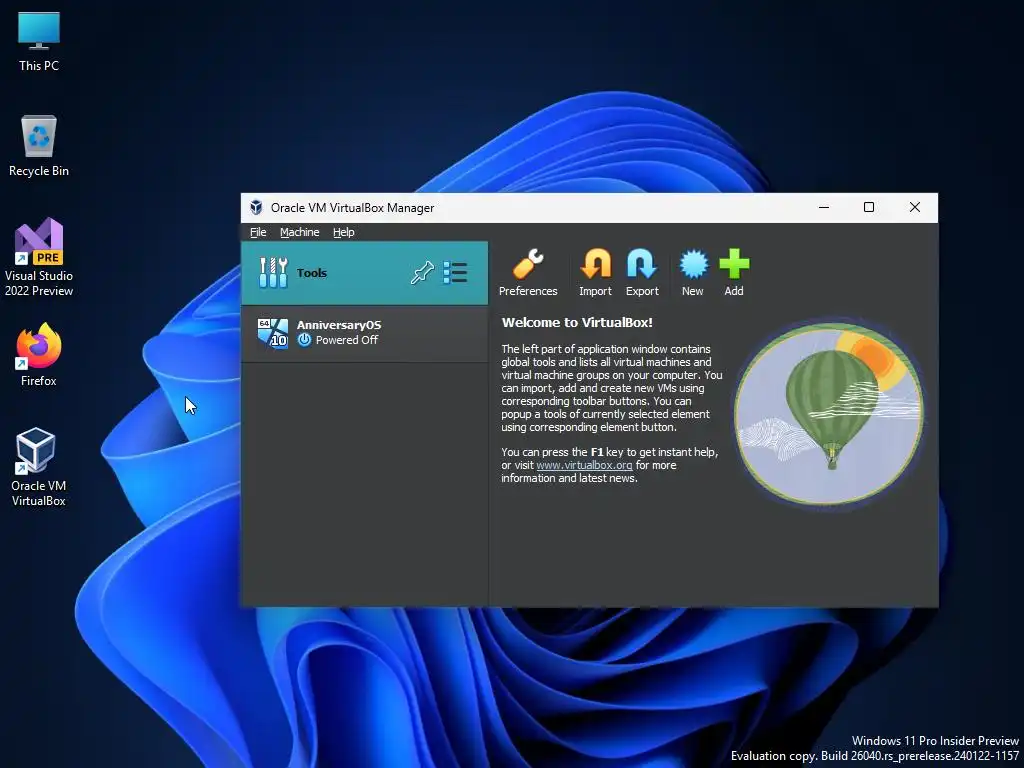Image resolution: width=1024 pixels, height=768 pixels.
Task: Select This PC desktop icon
Action: (x=39, y=42)
